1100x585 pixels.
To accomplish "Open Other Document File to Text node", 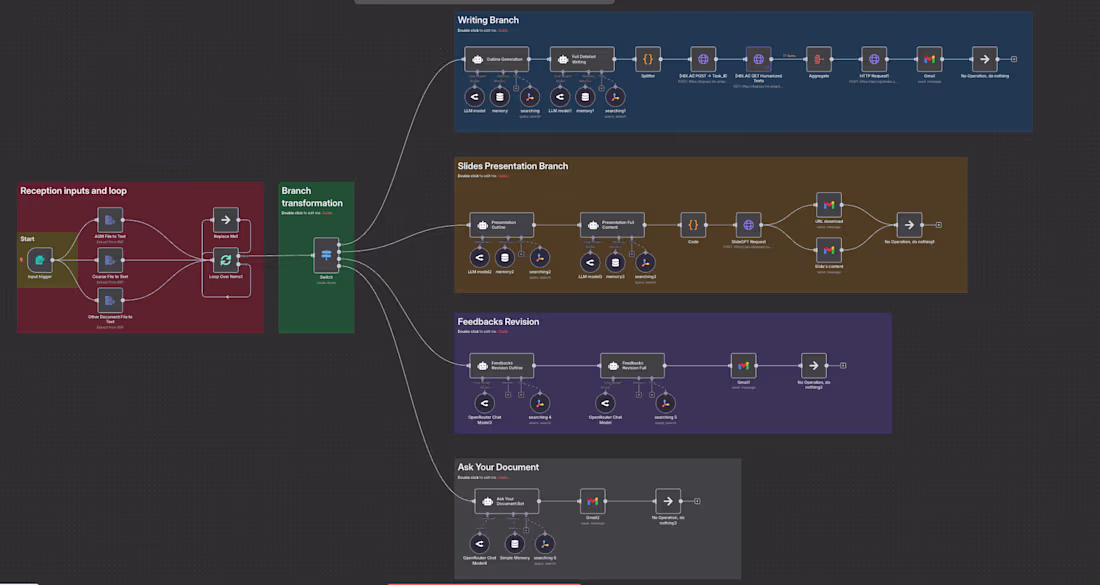I will click(x=110, y=300).
